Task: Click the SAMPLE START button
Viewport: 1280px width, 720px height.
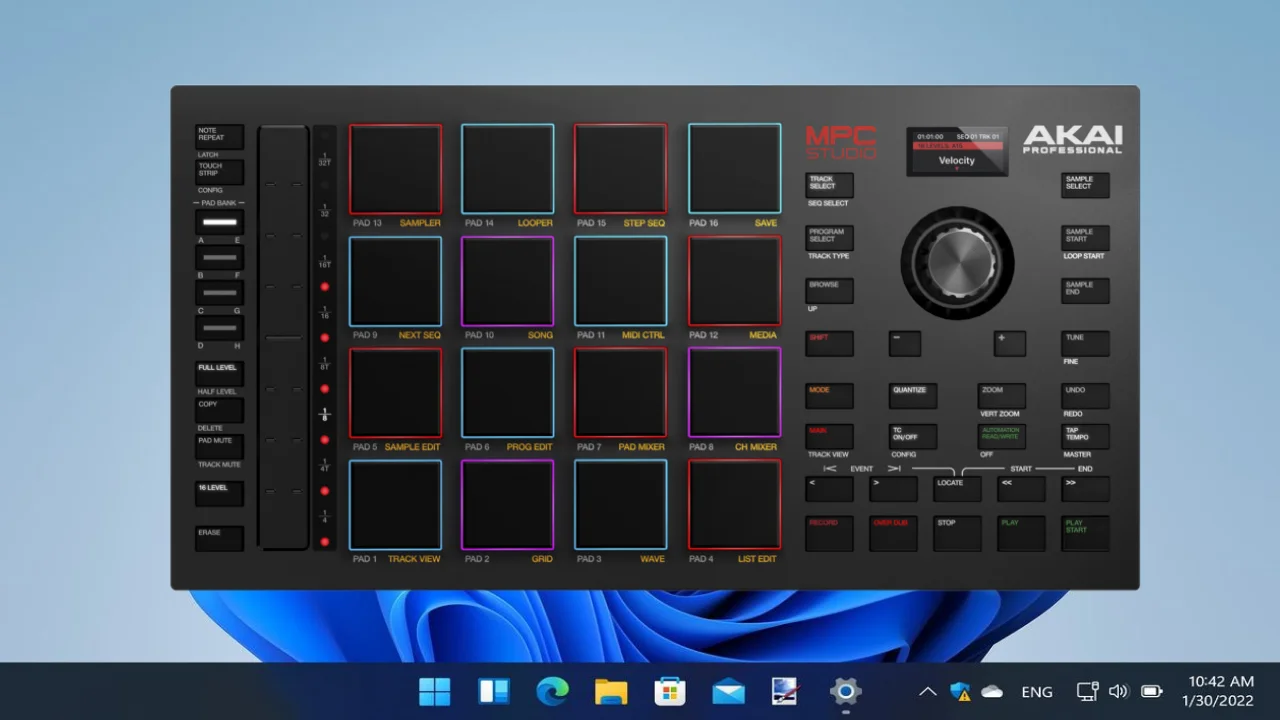Action: pos(1086,238)
